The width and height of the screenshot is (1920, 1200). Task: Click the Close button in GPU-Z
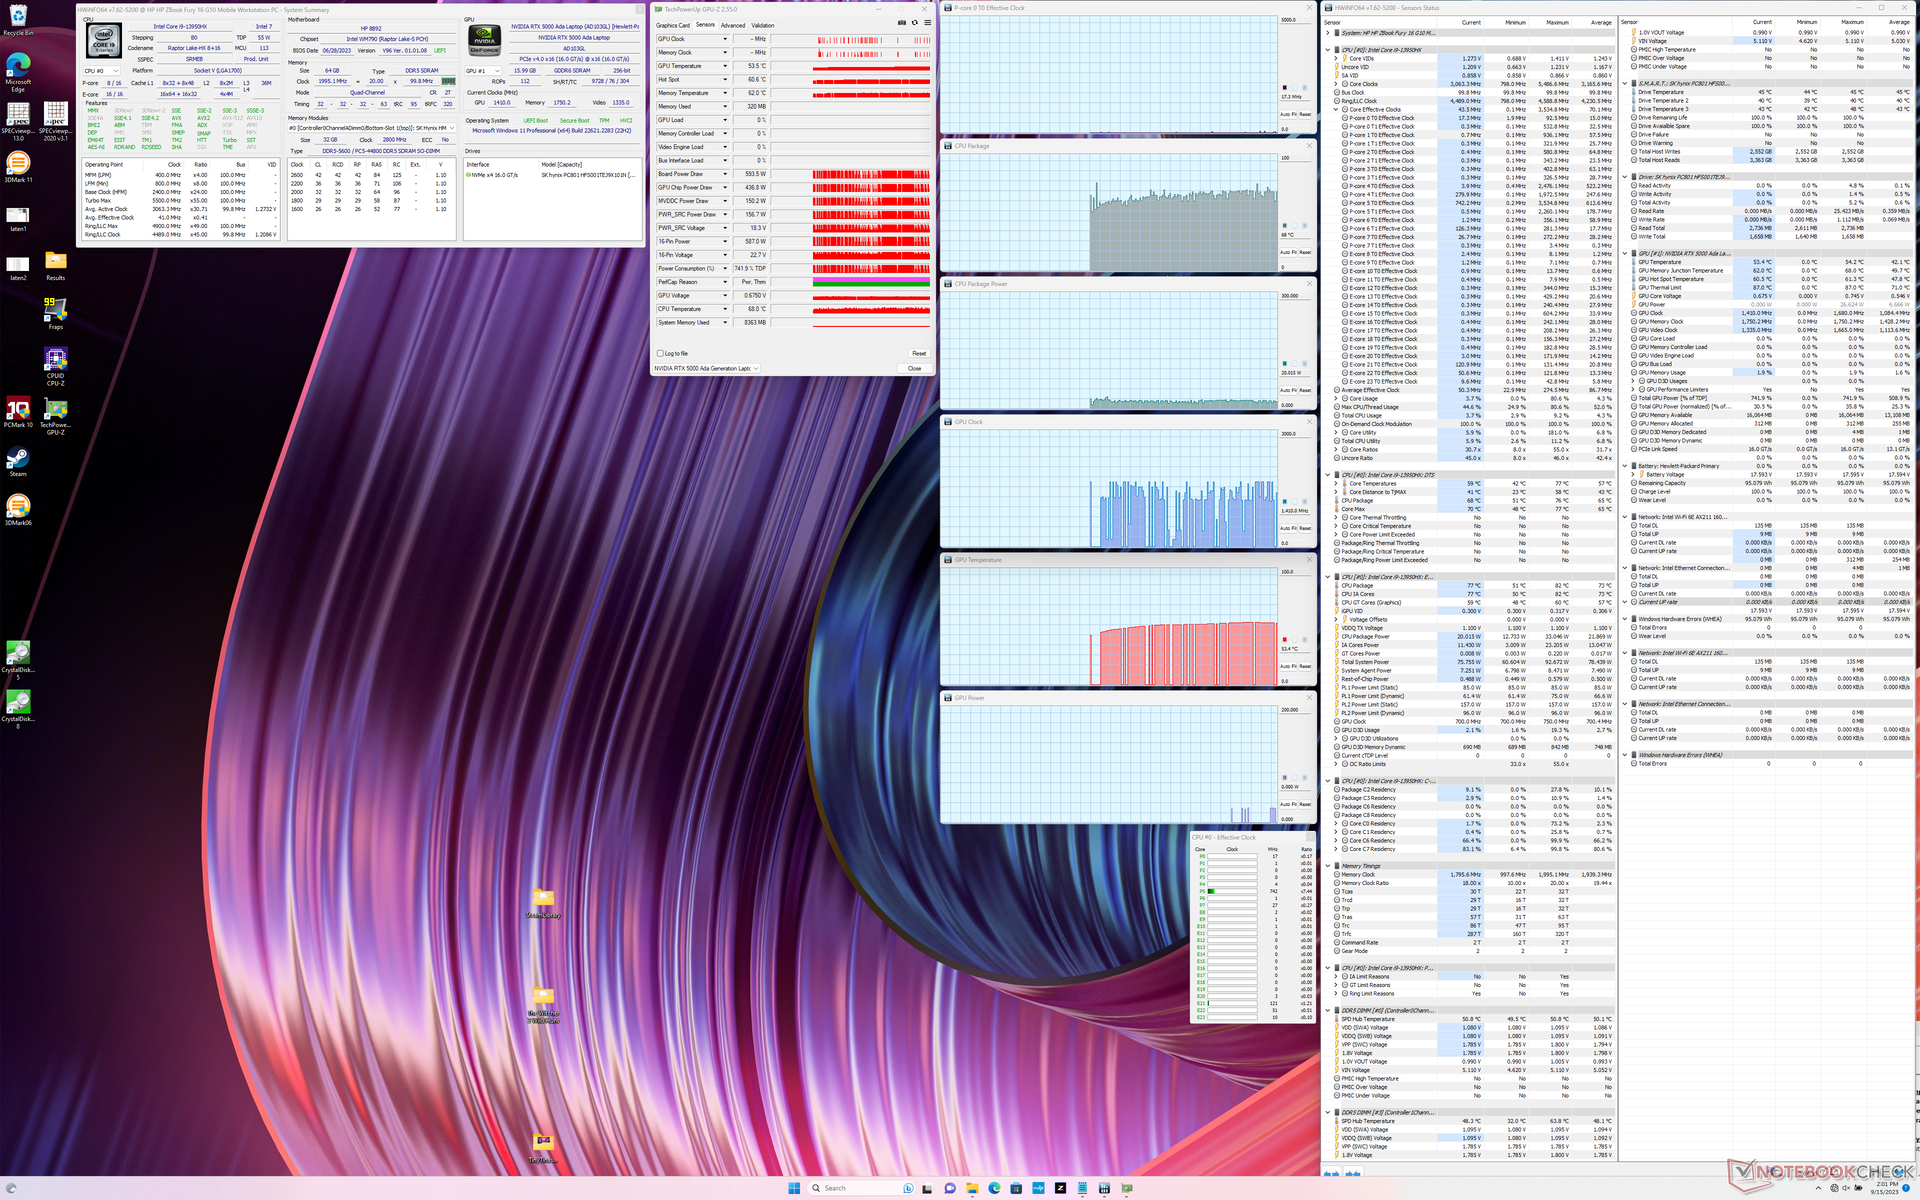pos(914,368)
